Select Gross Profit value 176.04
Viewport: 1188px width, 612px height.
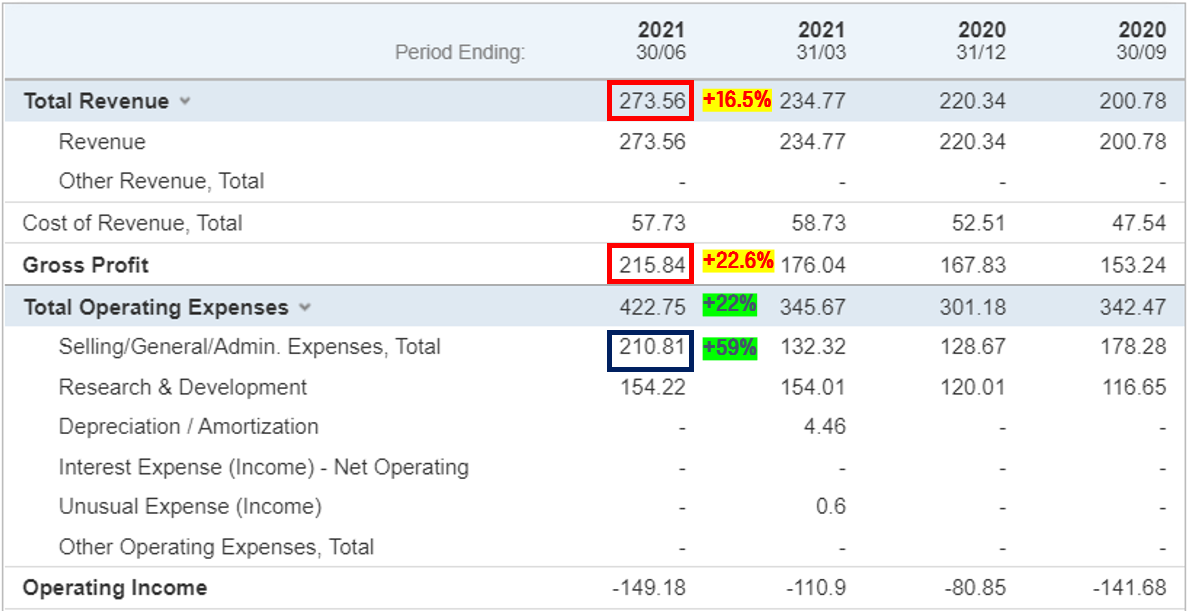tap(813, 265)
